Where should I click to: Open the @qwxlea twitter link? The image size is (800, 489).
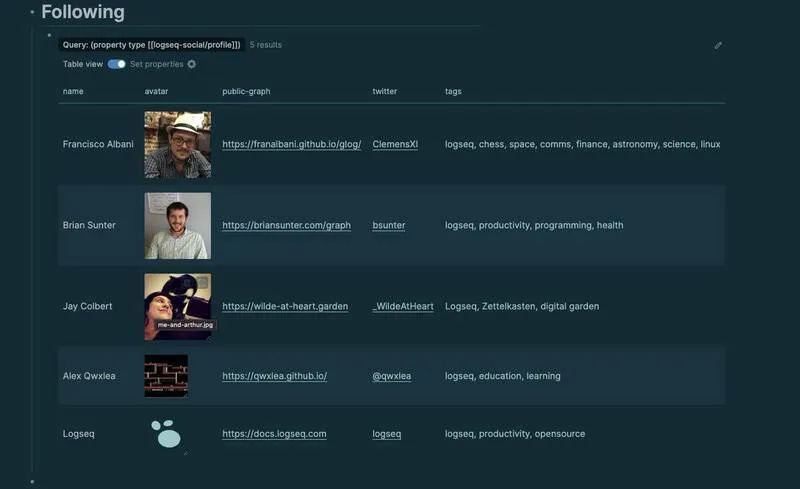click(x=391, y=376)
